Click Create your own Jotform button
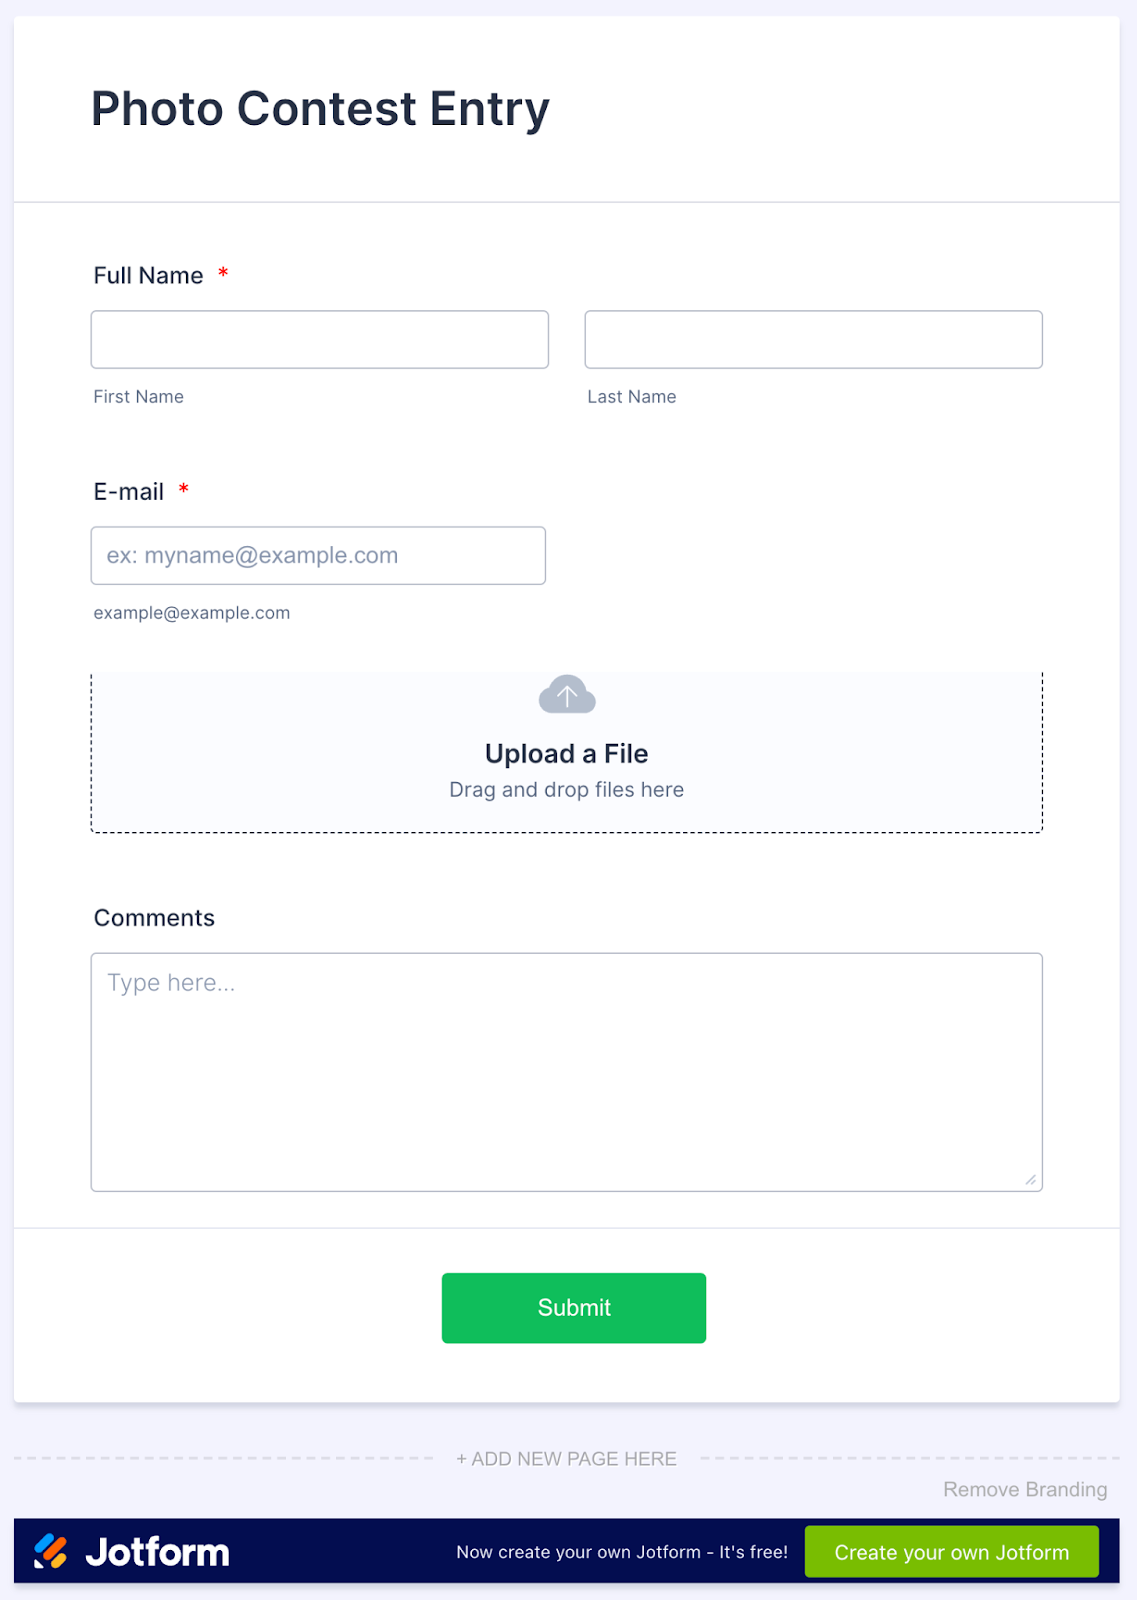 pyautogui.click(x=951, y=1552)
